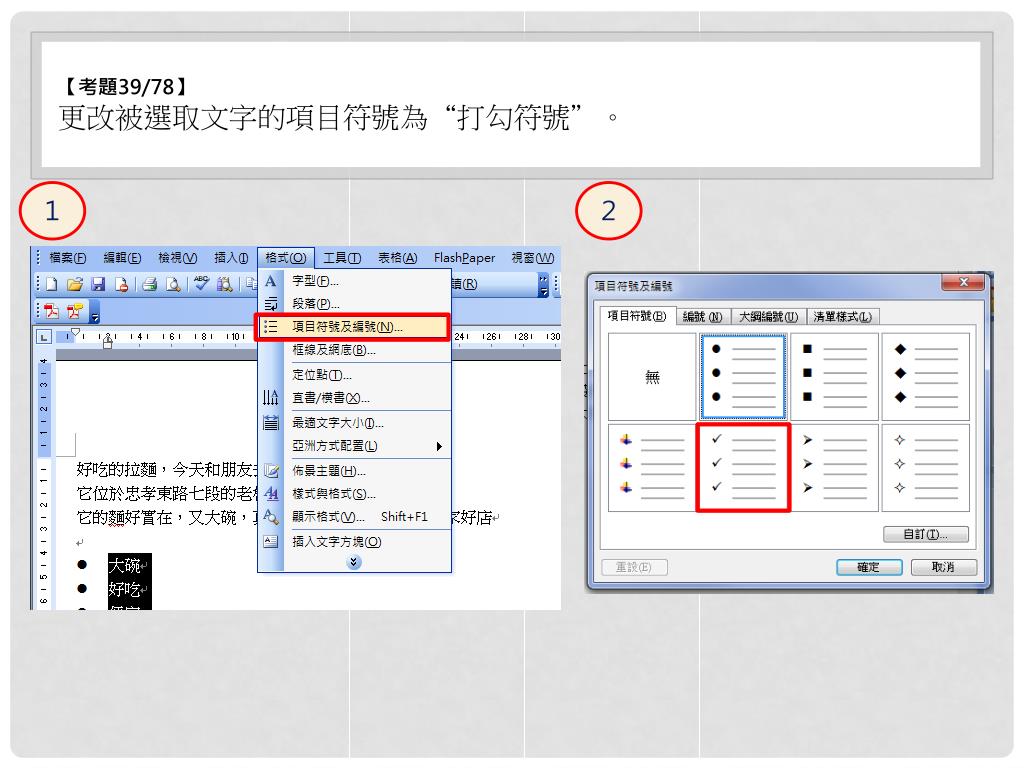1024x768 pixels.
Task: Open the 格式(O) menu
Action: pos(286,258)
